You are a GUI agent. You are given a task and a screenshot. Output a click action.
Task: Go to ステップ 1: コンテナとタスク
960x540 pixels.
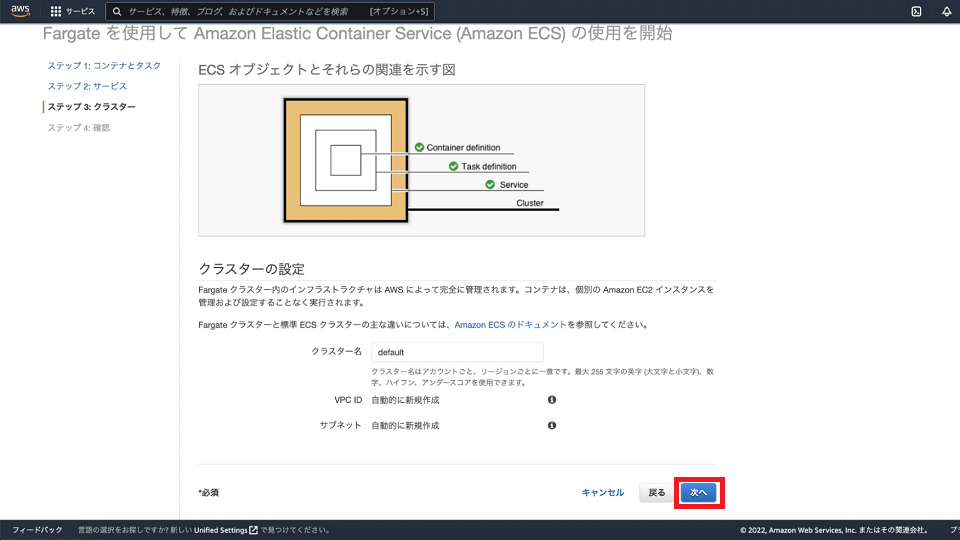104,66
